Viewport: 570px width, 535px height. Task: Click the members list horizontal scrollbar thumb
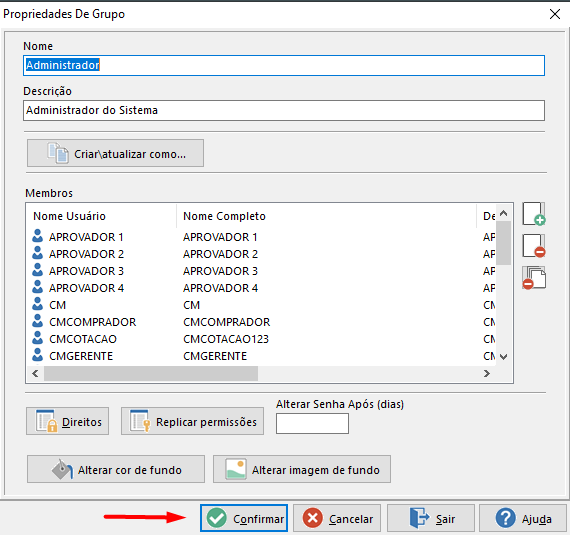tap(151, 374)
